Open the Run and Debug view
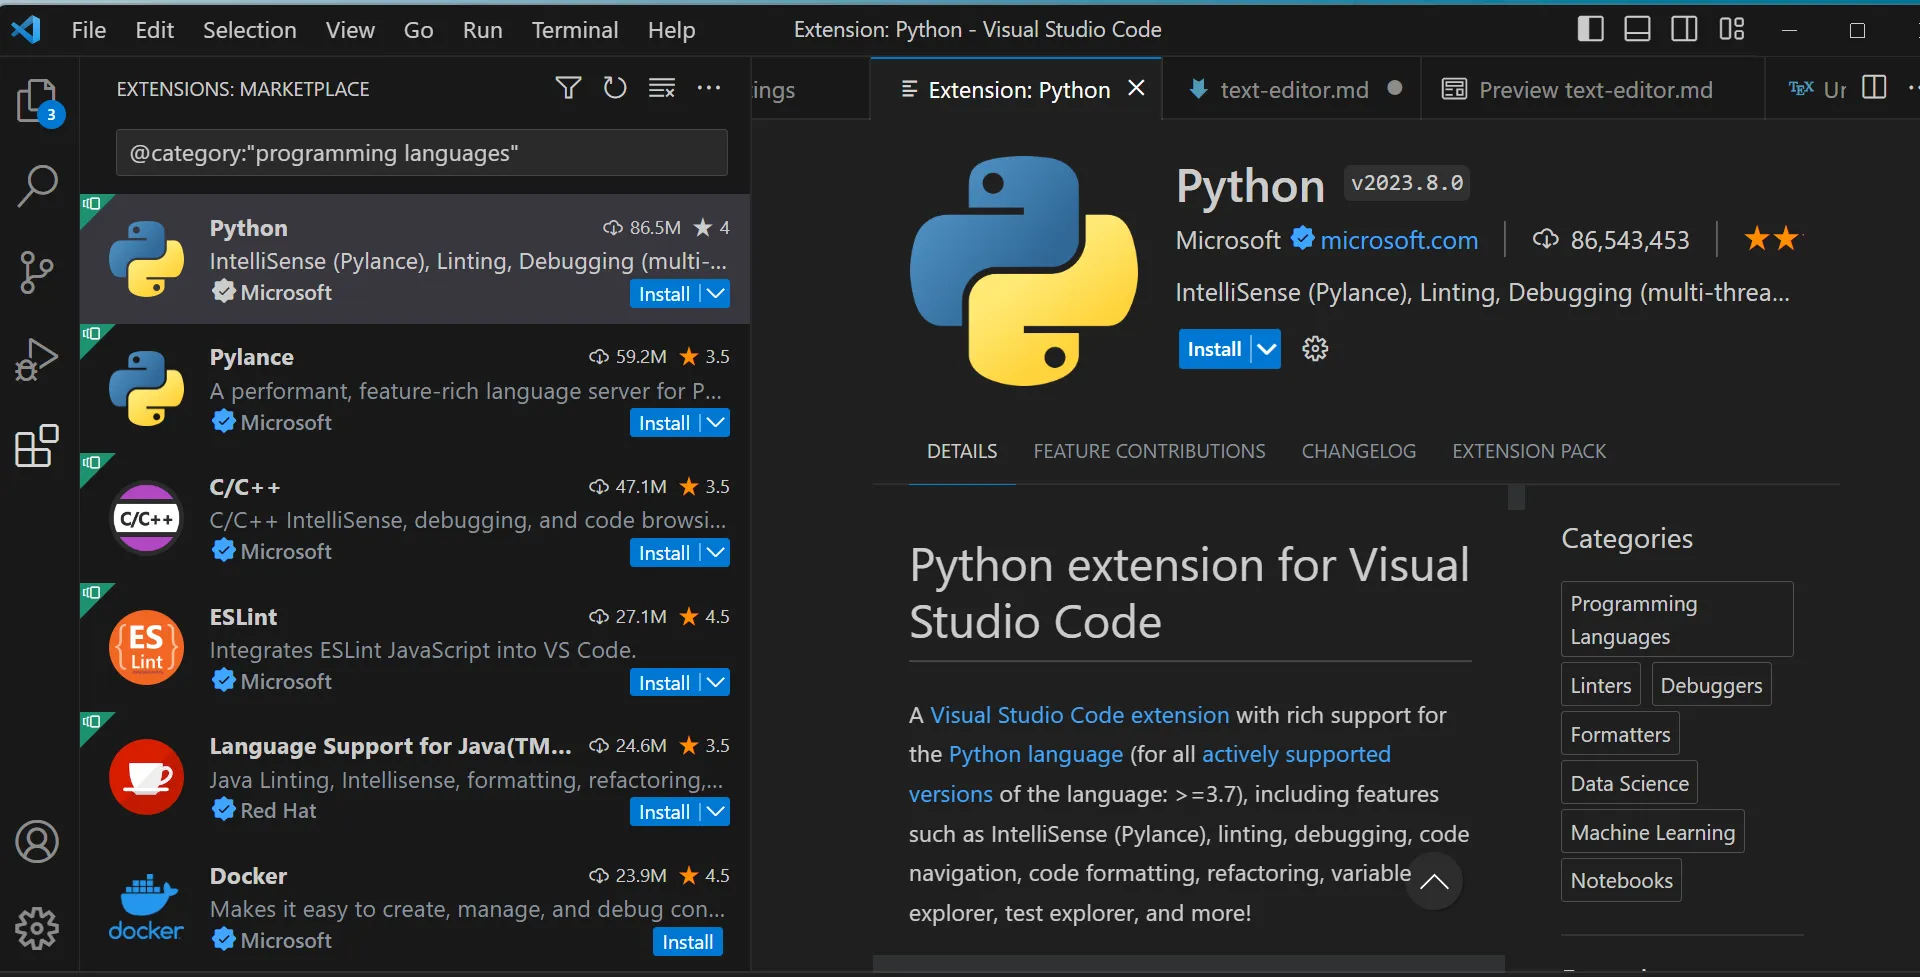The height and width of the screenshot is (977, 1920). pos(37,359)
